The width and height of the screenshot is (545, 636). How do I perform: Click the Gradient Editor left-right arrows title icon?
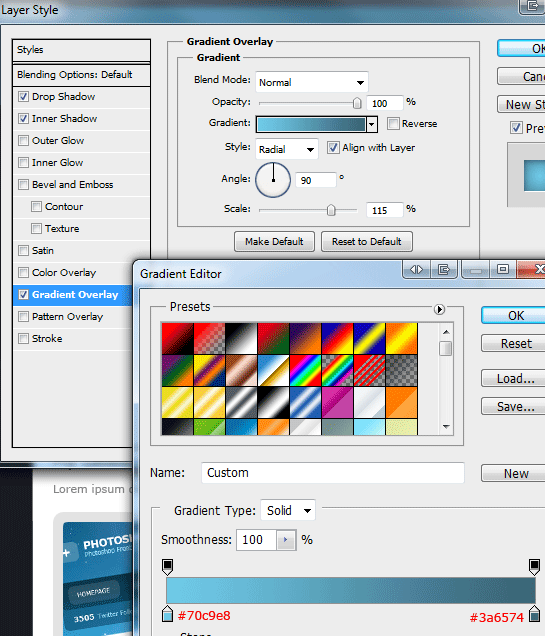[x=416, y=269]
